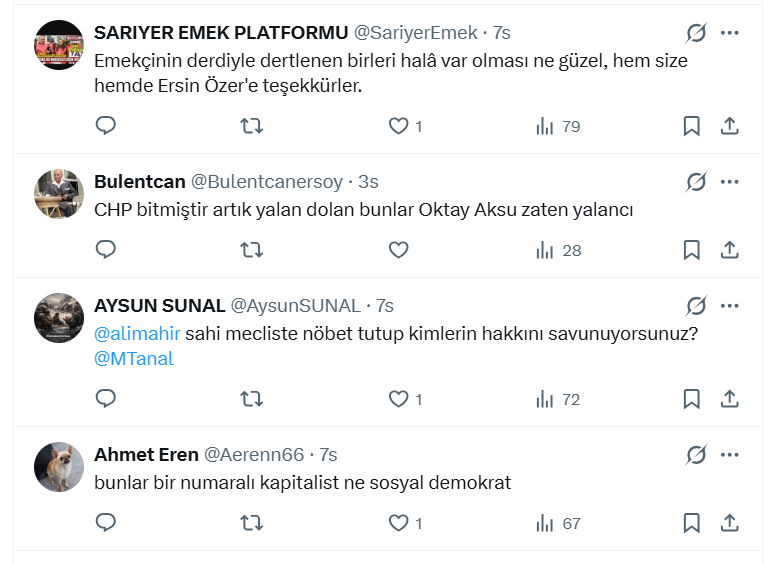Like Ahmet Eren's tweet
Screen dimensions: 777x565
click(399, 523)
